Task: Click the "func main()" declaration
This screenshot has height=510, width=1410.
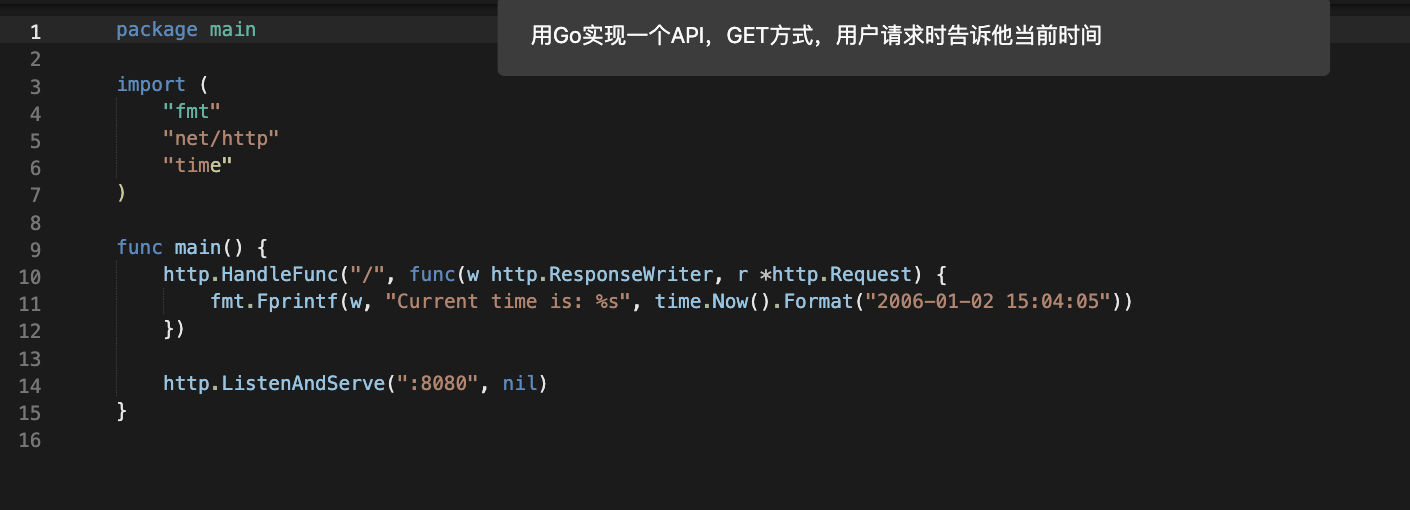Action: tap(192, 247)
